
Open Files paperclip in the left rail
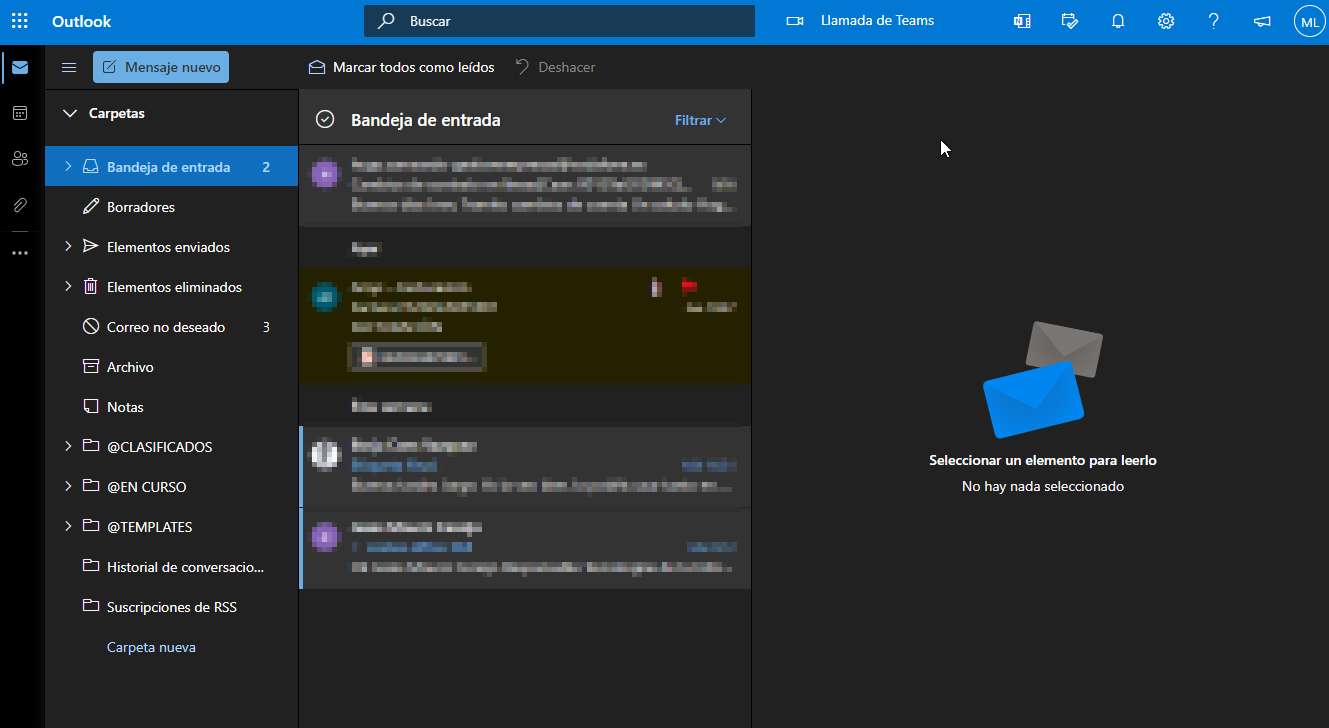[x=20, y=205]
